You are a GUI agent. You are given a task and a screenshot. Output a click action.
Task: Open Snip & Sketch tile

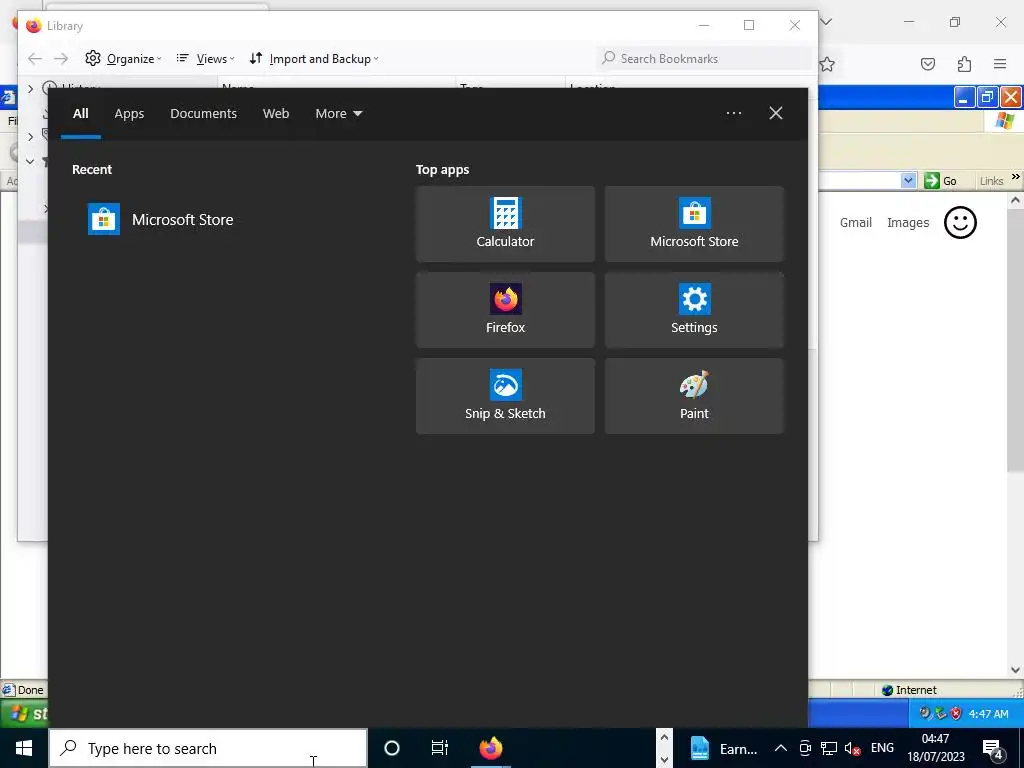pos(505,396)
